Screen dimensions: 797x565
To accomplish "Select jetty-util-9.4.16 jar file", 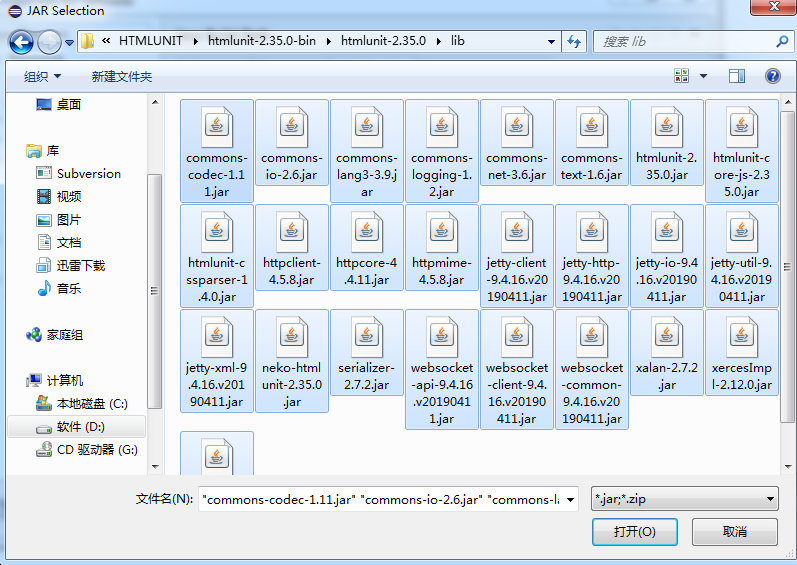I will pos(742,256).
